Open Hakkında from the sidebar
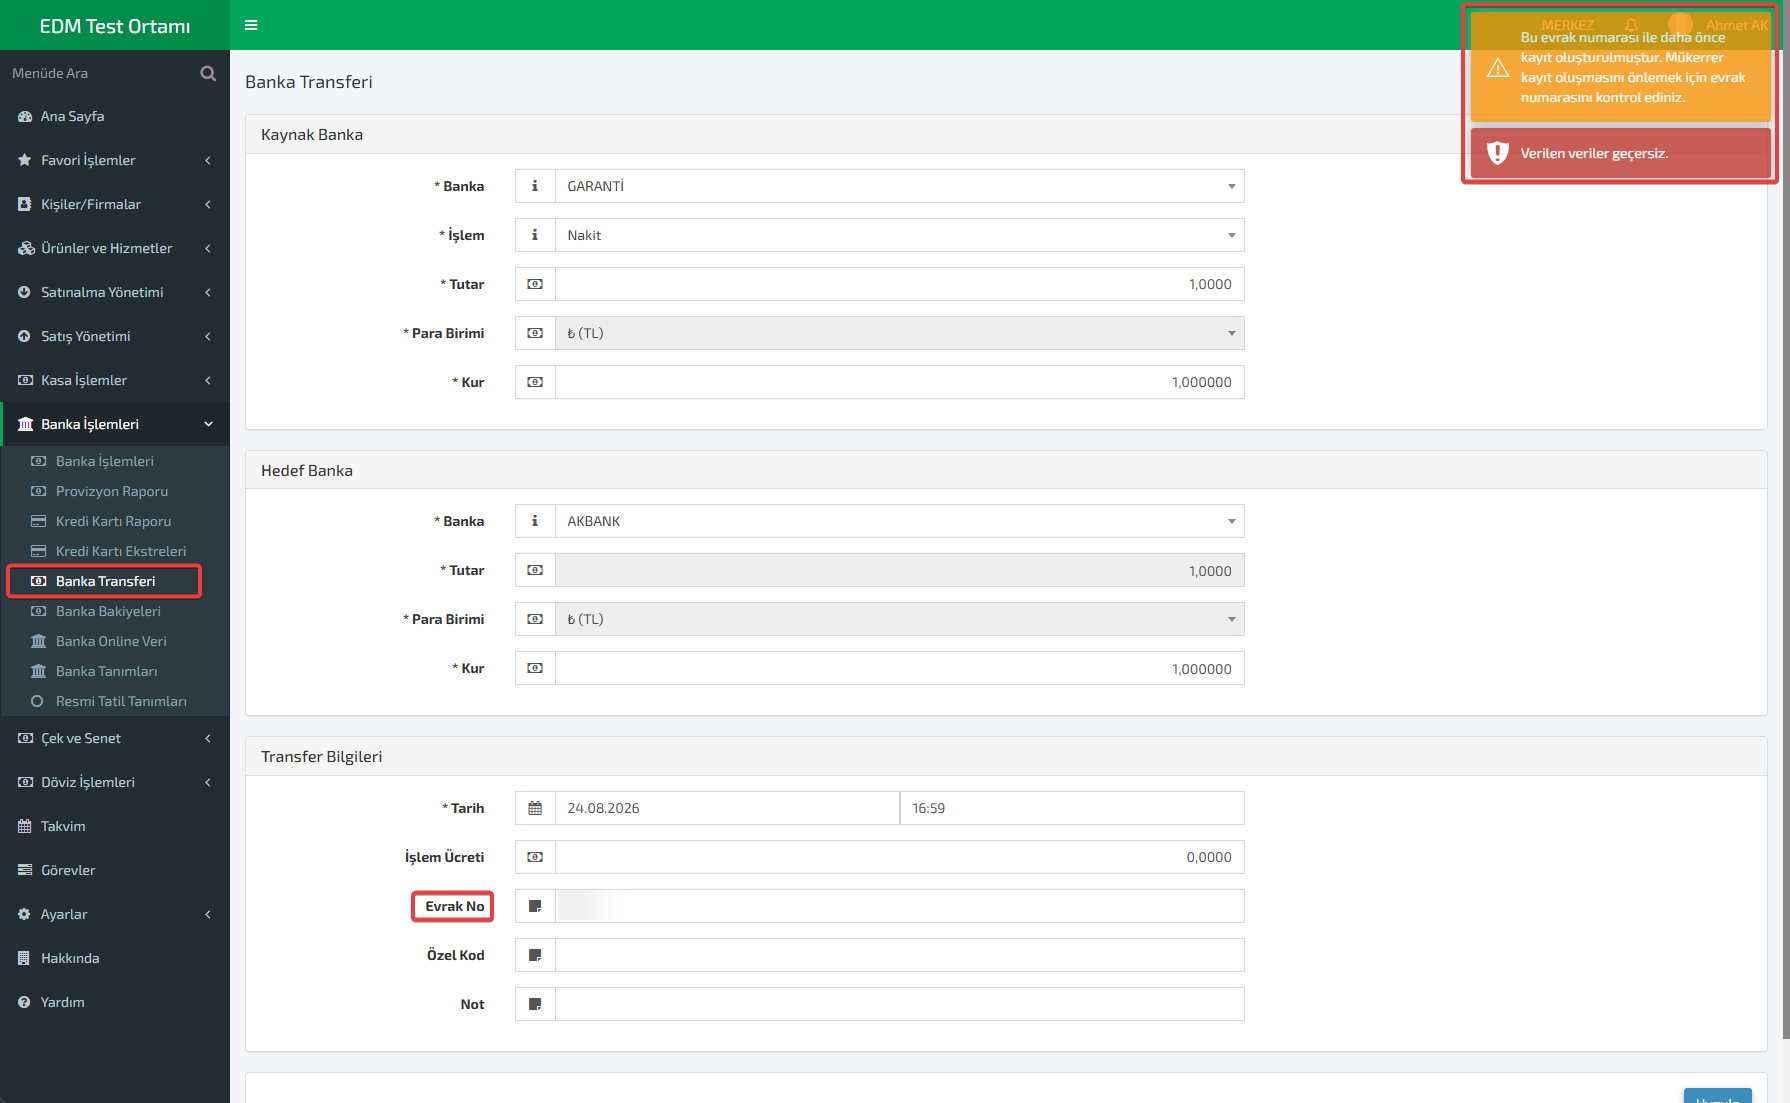The width and height of the screenshot is (1790, 1103). point(115,958)
